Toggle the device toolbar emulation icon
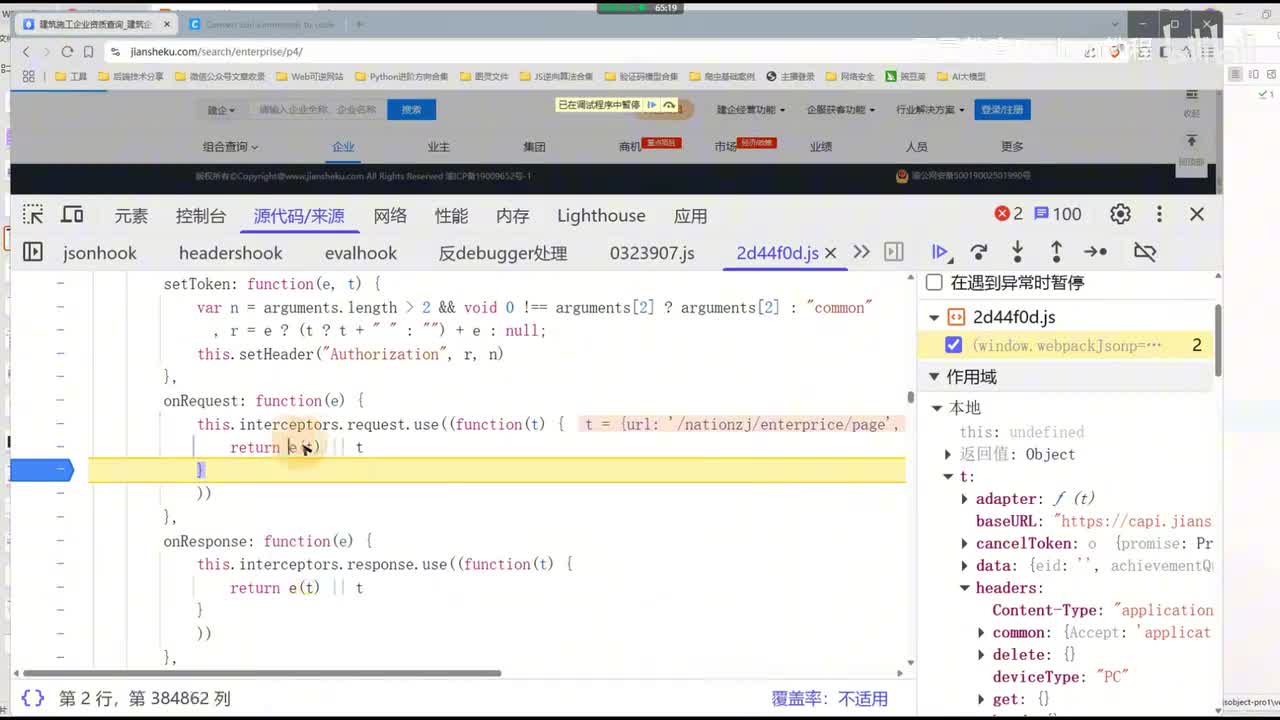 coord(72,215)
